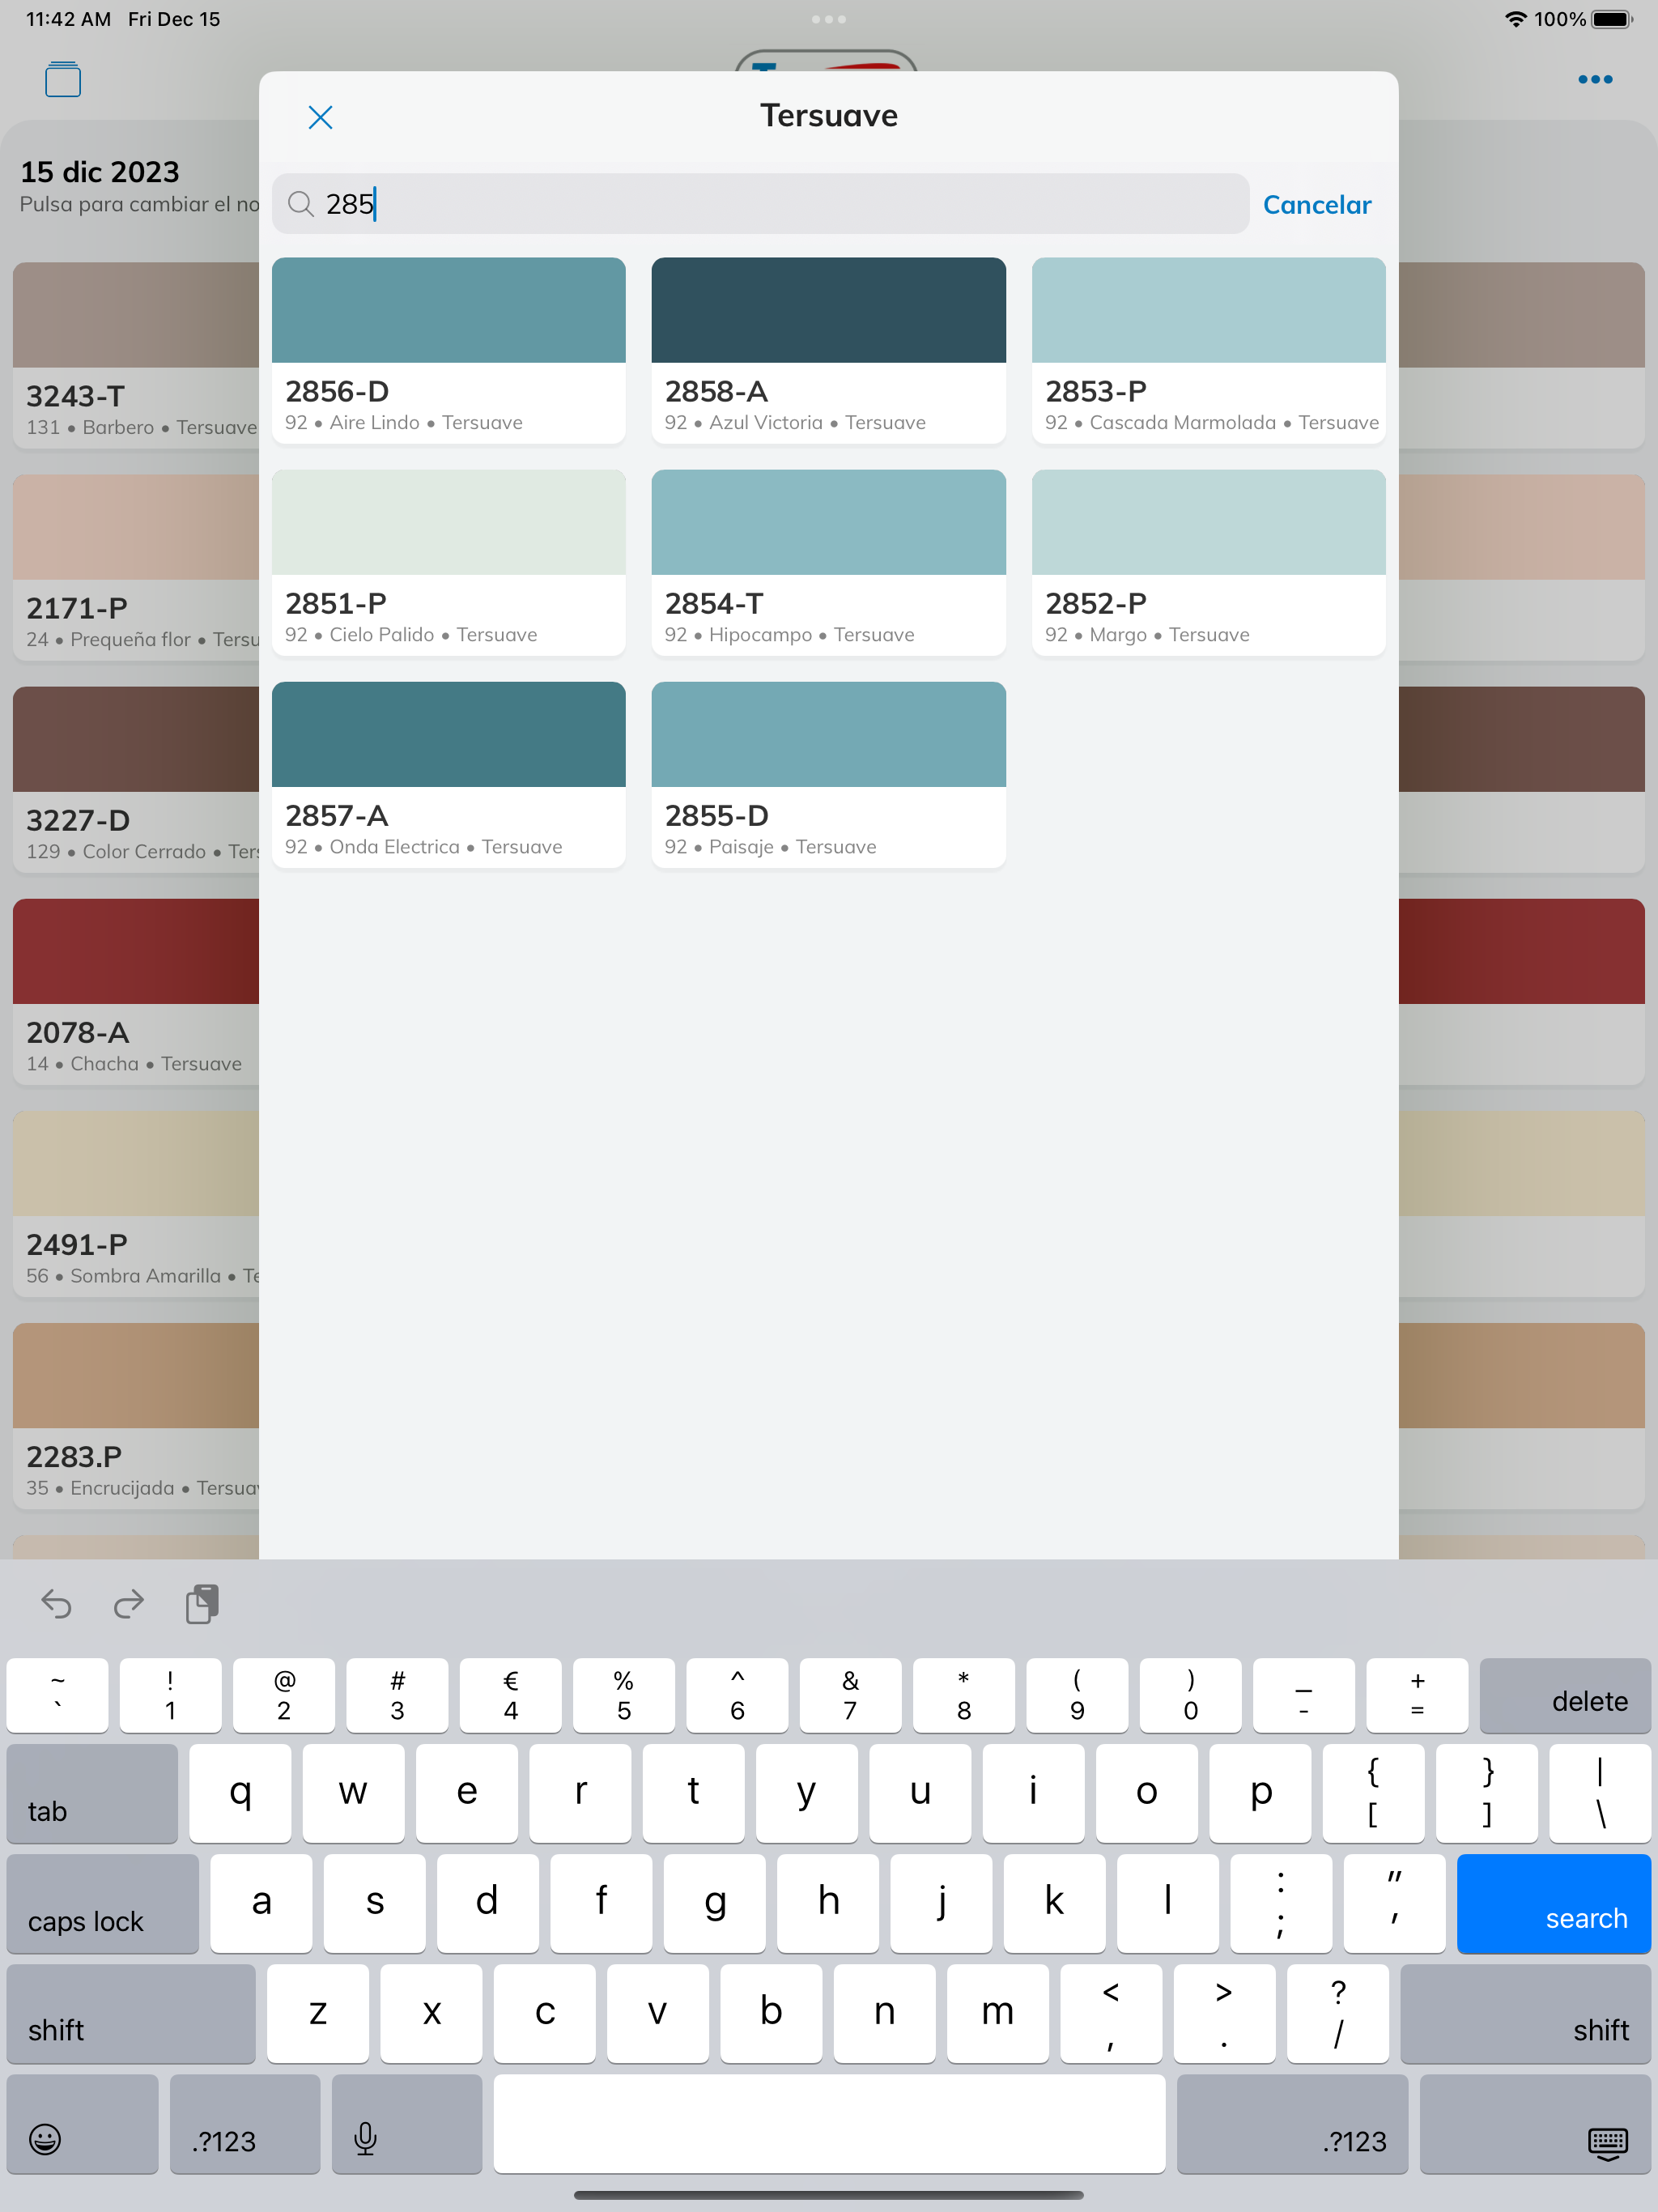Screen dimensions: 1658x2212
Task: Tap the battery status icon
Action: pos(1612,19)
